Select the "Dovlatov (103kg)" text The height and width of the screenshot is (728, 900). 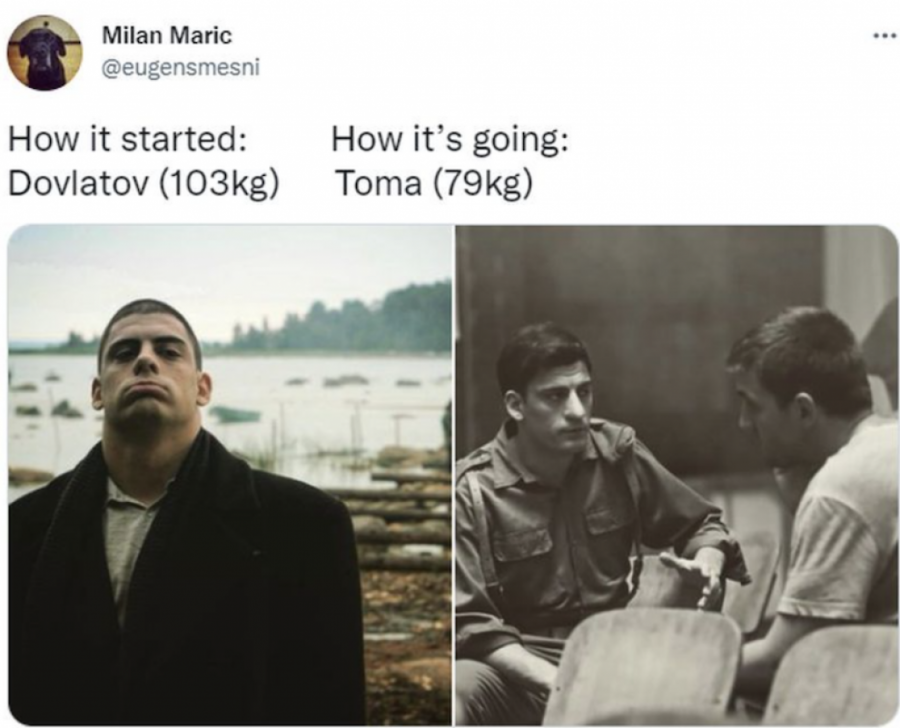tap(144, 184)
